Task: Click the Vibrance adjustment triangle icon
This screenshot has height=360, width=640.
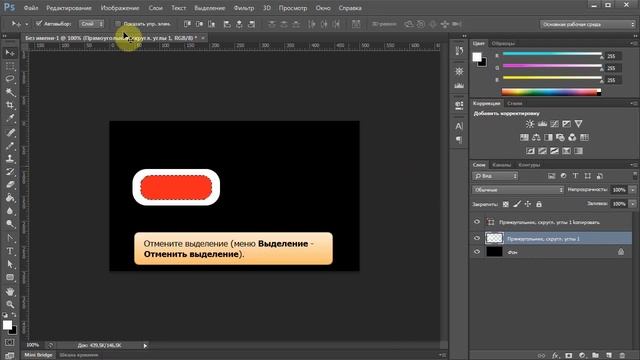Action: coord(578,124)
